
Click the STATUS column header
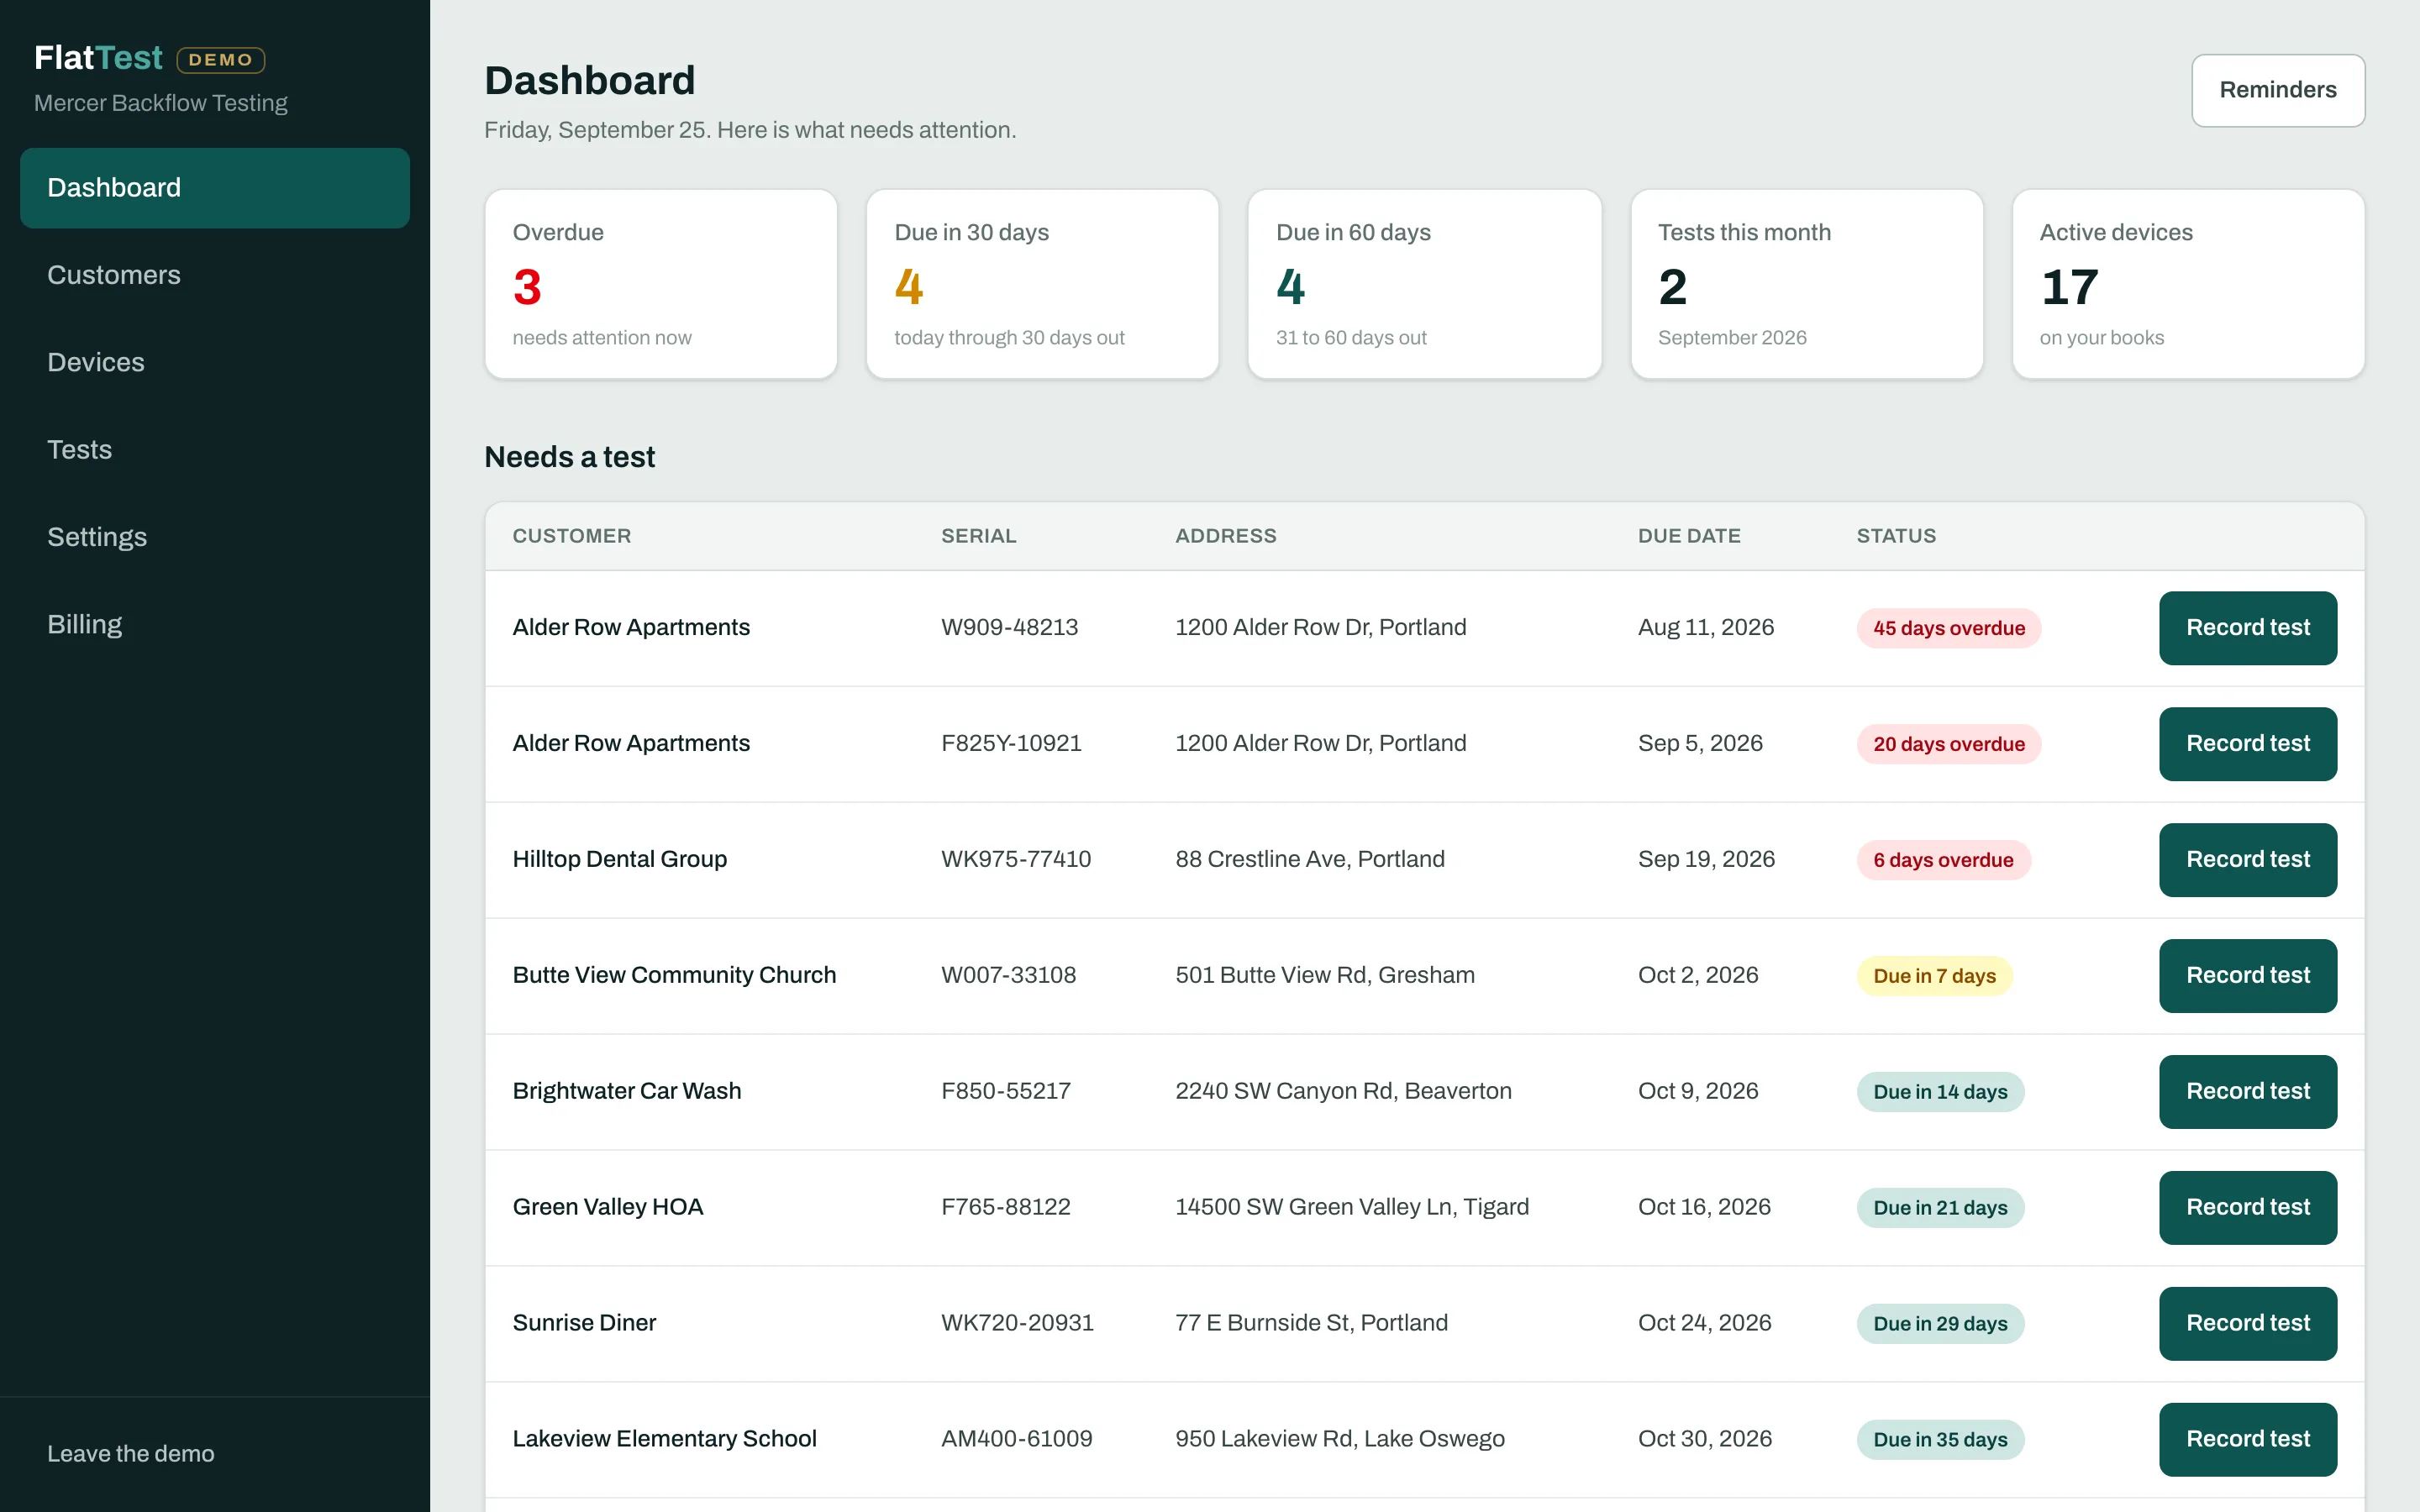(1896, 536)
